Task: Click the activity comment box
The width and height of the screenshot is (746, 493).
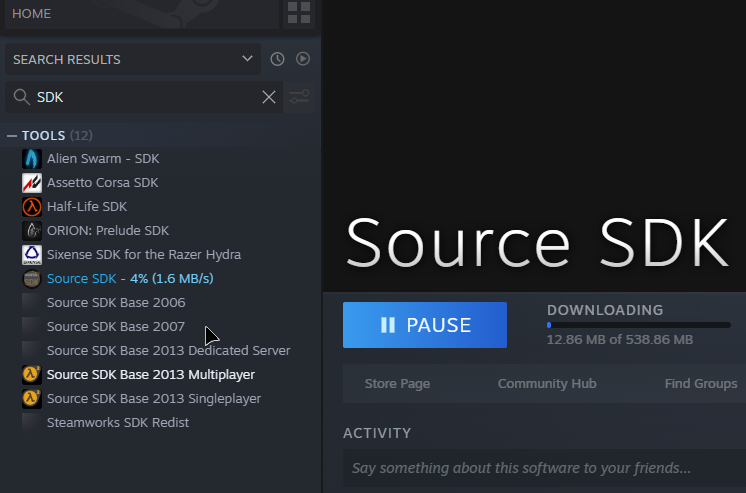Action: [x=544, y=468]
